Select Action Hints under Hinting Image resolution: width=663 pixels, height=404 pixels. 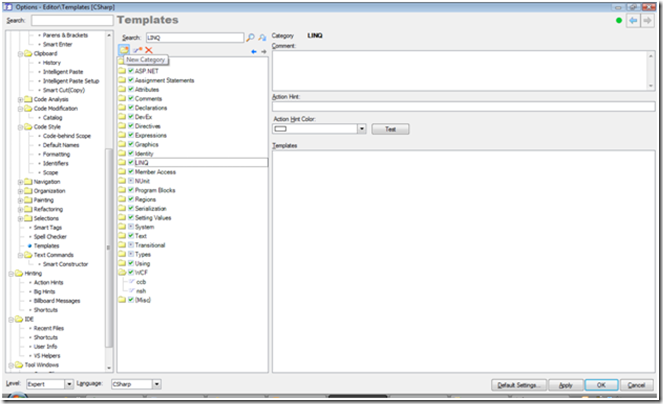pyautogui.click(x=49, y=282)
